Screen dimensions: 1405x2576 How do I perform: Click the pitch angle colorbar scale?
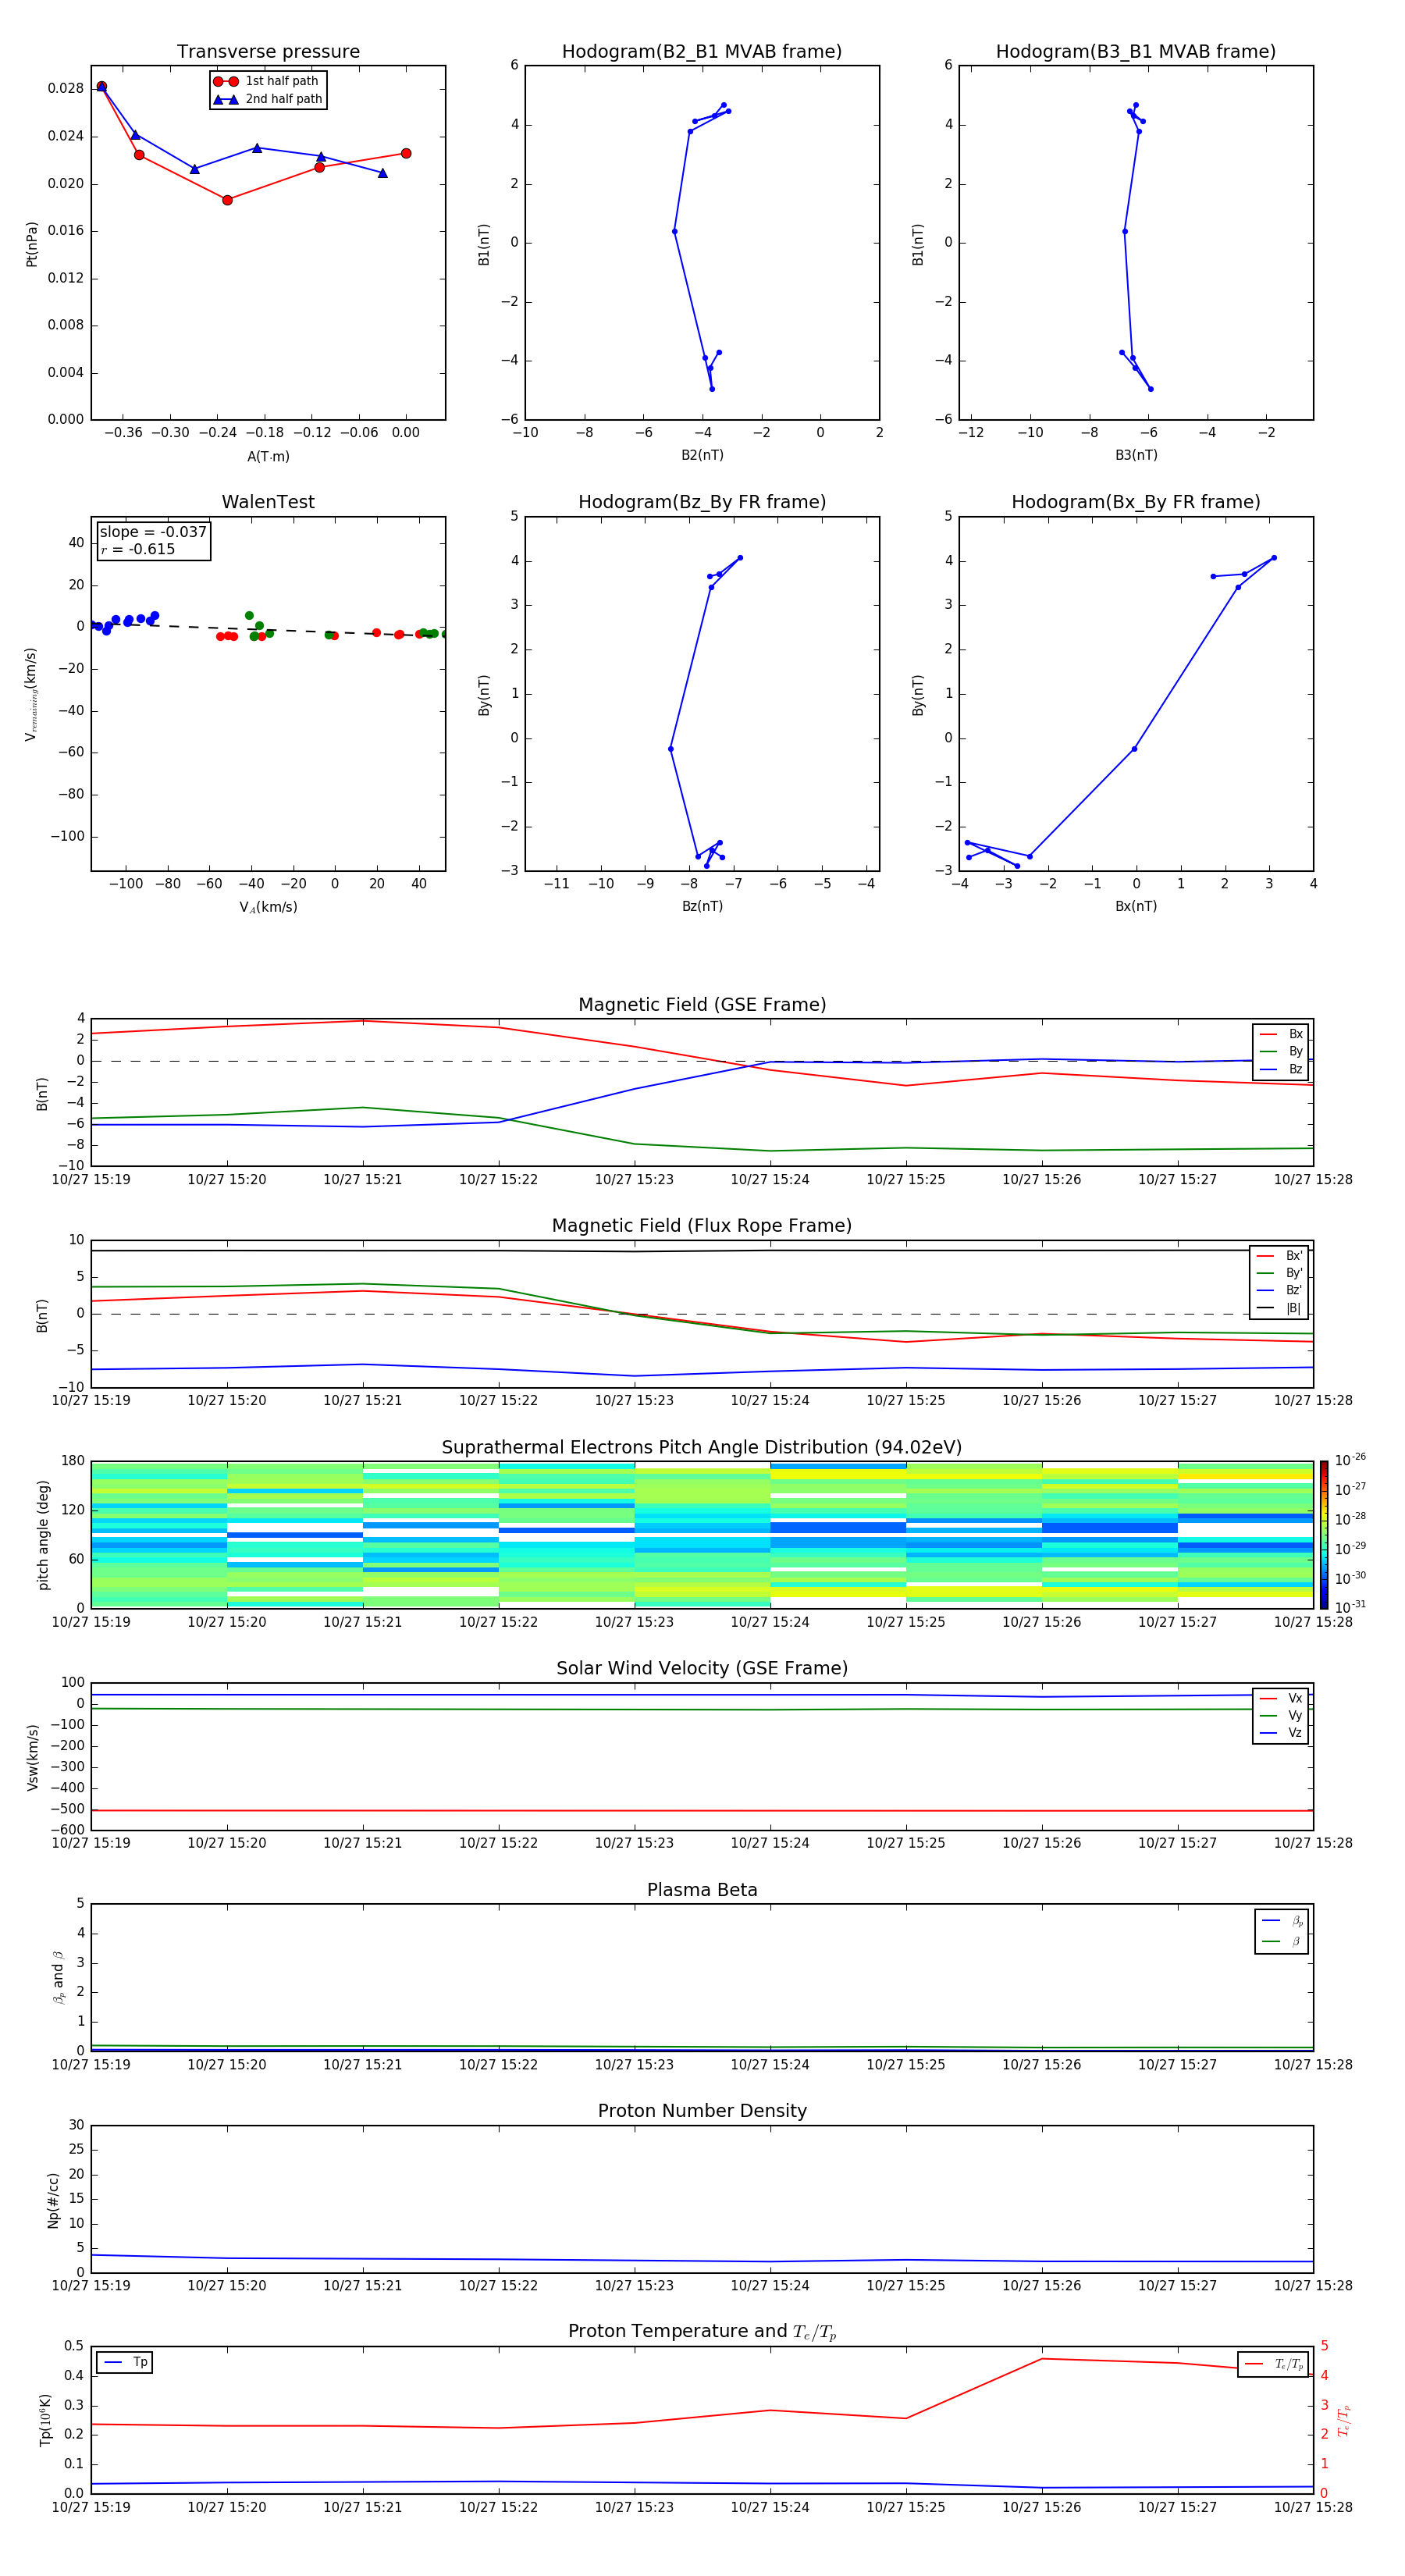pos(1324,1535)
